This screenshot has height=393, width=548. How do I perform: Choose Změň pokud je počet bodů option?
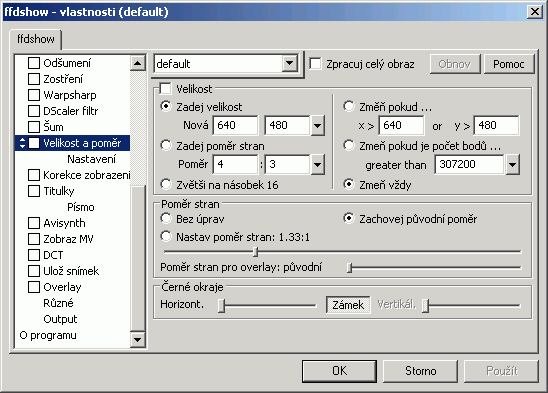[x=349, y=145]
